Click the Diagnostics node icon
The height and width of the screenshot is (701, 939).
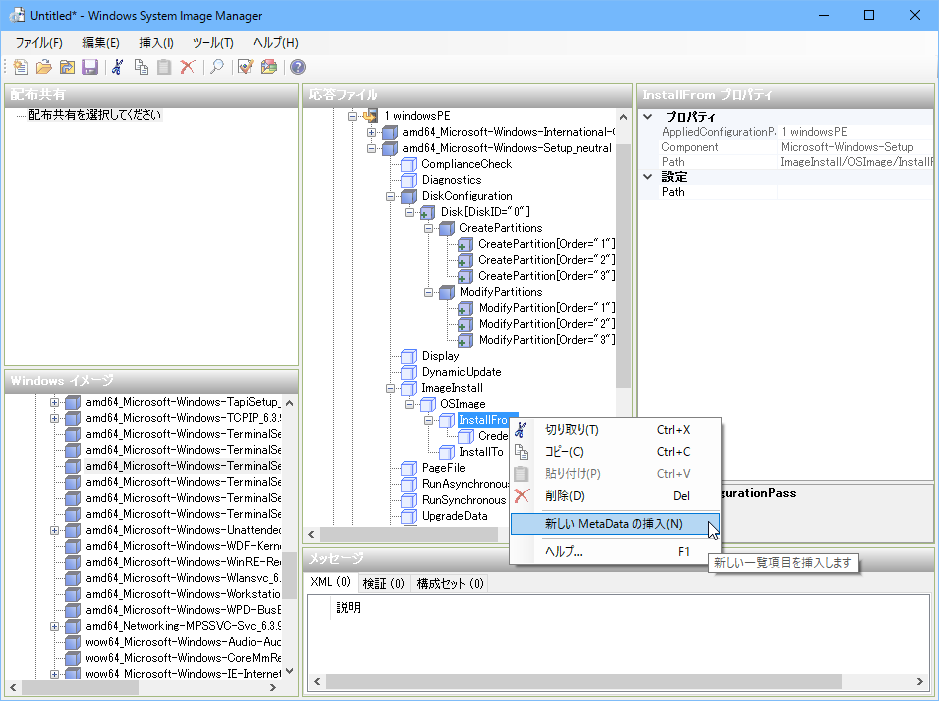click(x=409, y=180)
